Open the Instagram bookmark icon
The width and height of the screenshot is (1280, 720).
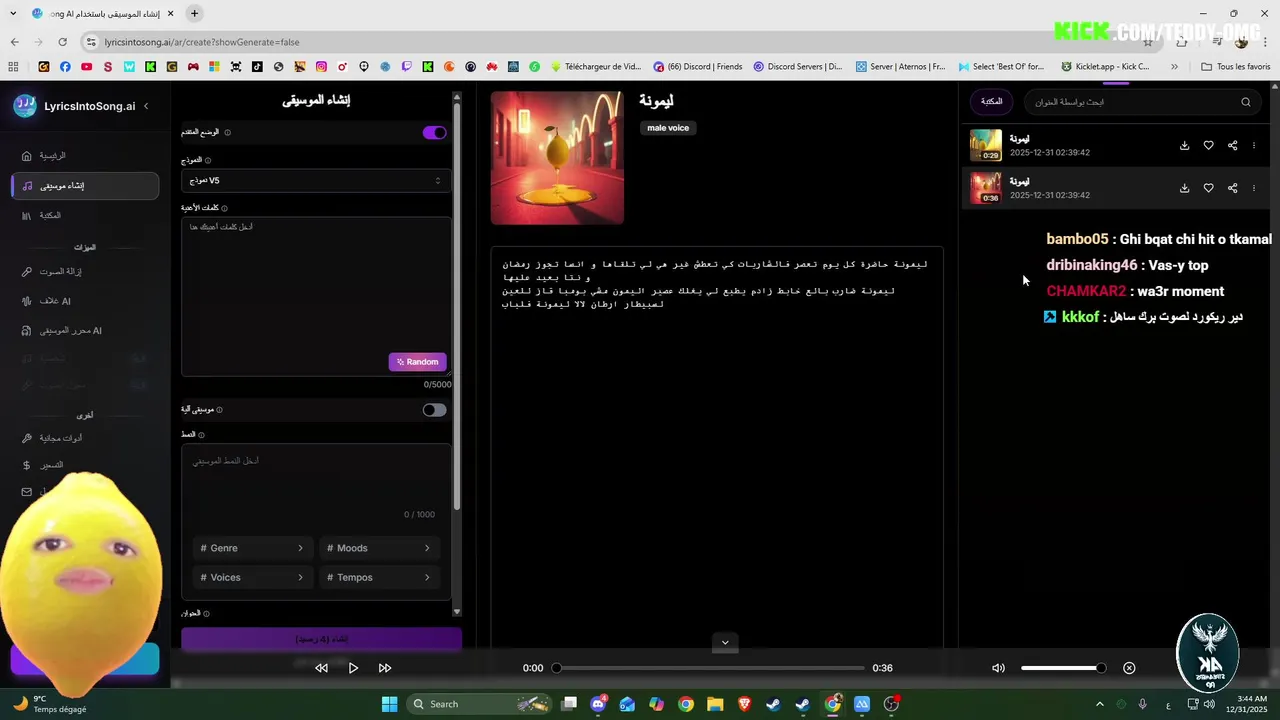point(321,67)
